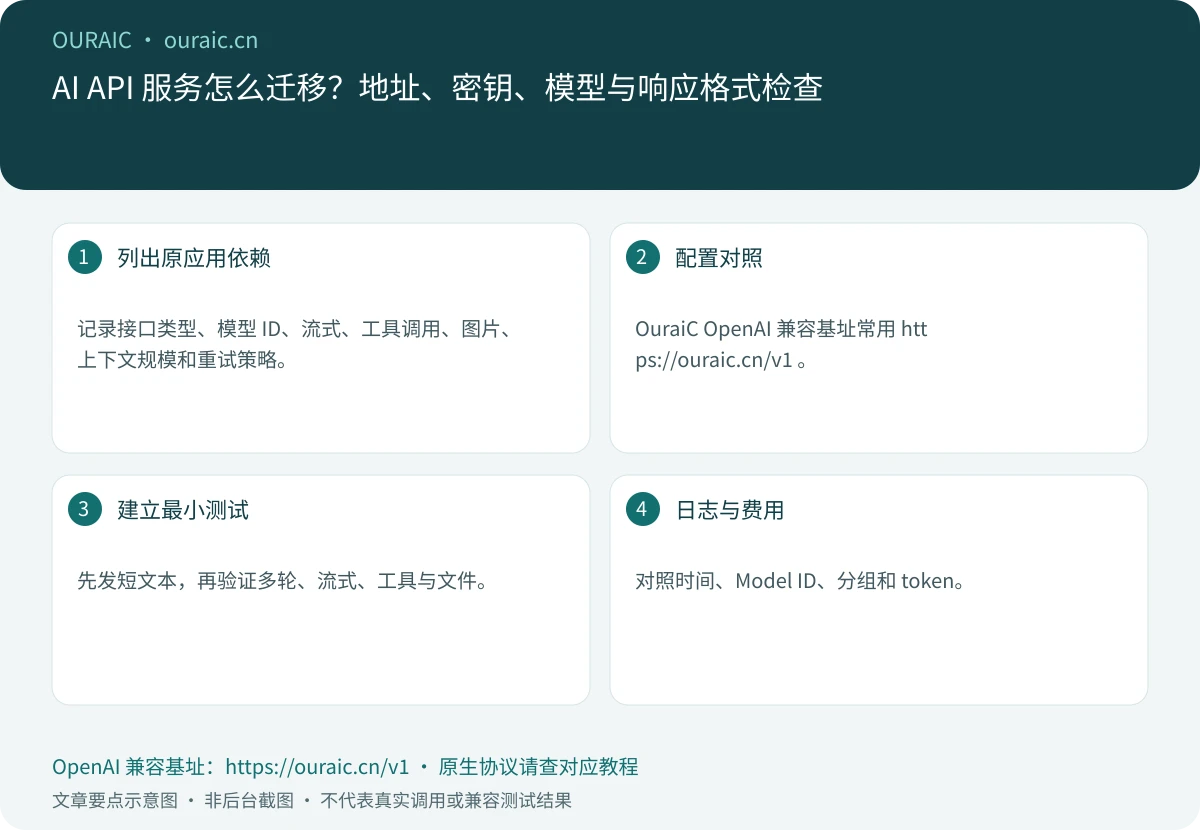Viewport: 1200px width, 830px height.
Task: Select the 配置对照 card title
Action: point(719,258)
